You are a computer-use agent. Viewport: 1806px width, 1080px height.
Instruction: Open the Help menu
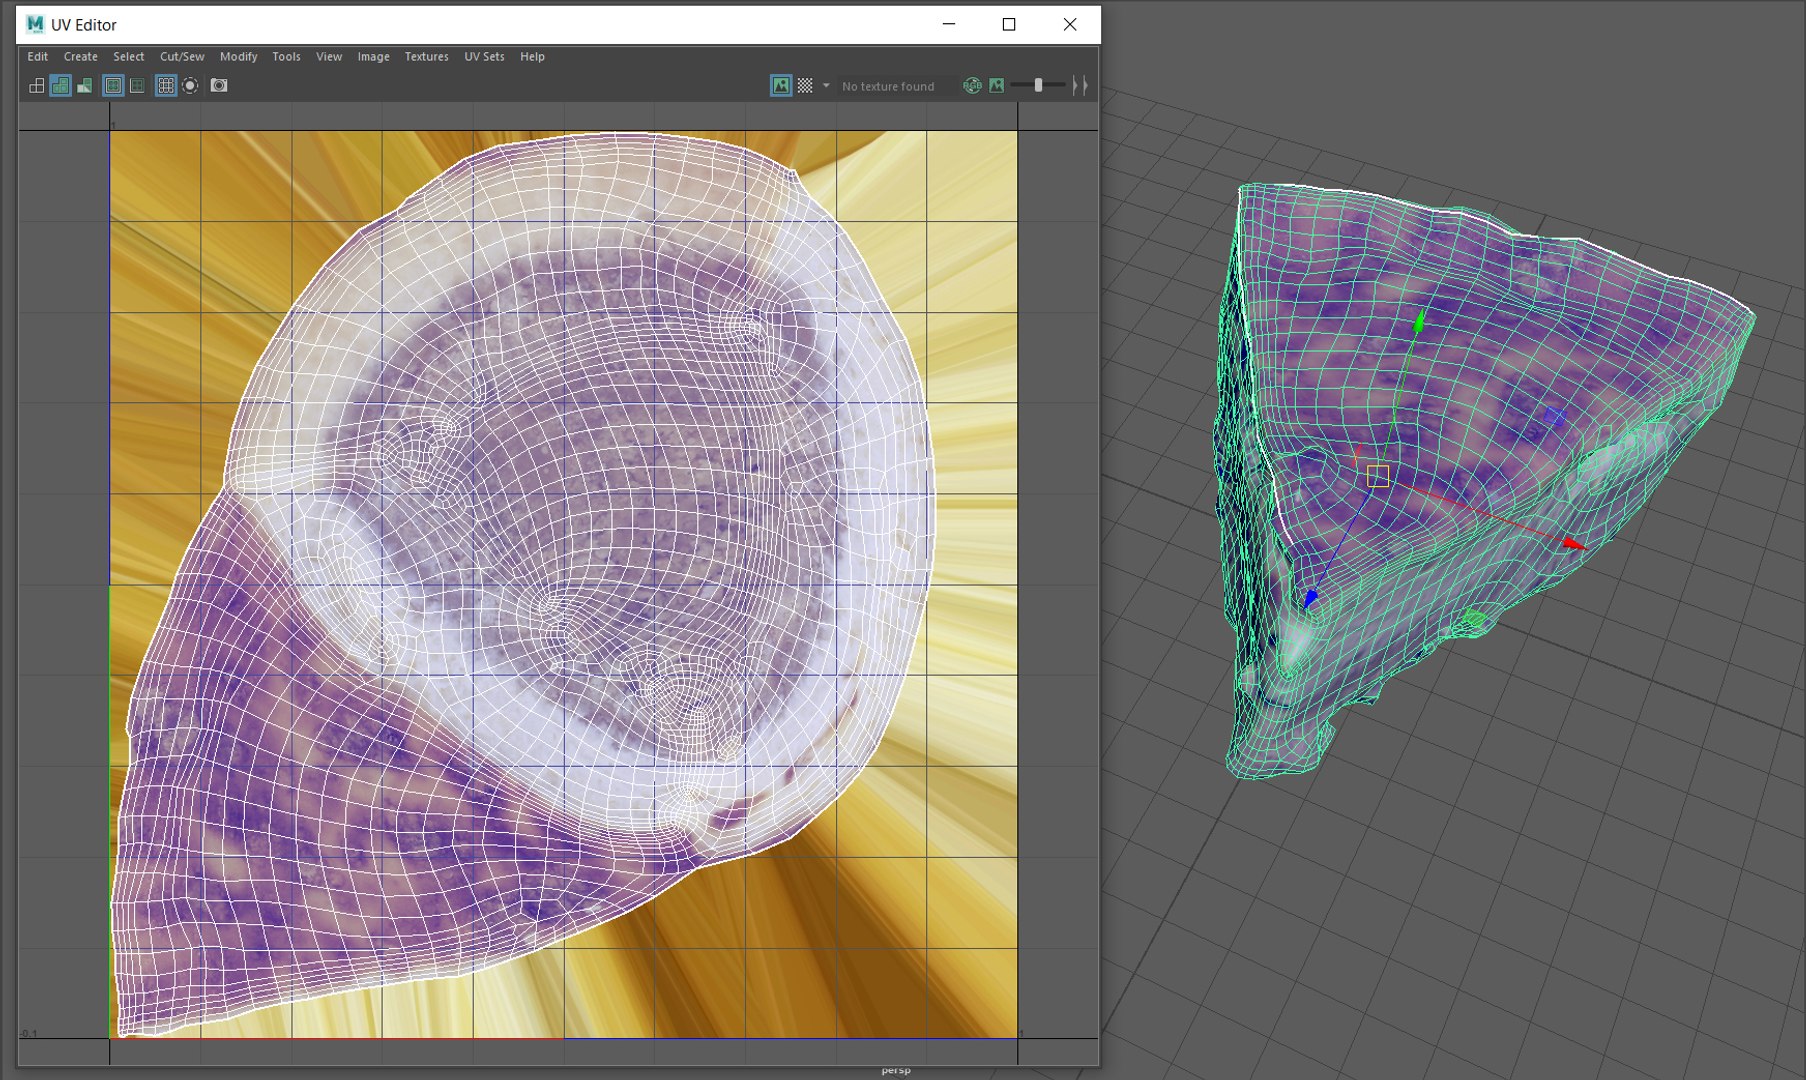tap(533, 57)
